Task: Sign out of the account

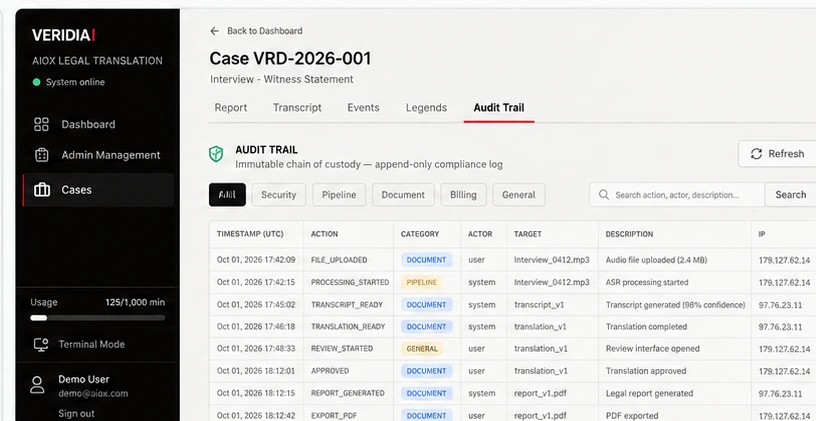Action: pyautogui.click(x=76, y=414)
